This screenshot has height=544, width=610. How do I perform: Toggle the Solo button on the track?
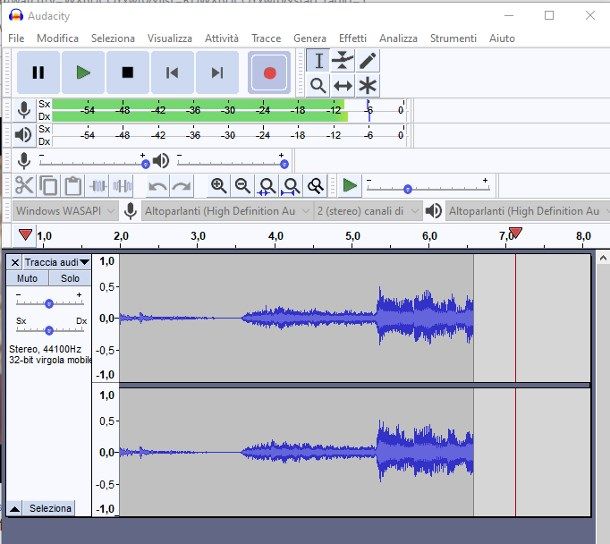[x=70, y=278]
